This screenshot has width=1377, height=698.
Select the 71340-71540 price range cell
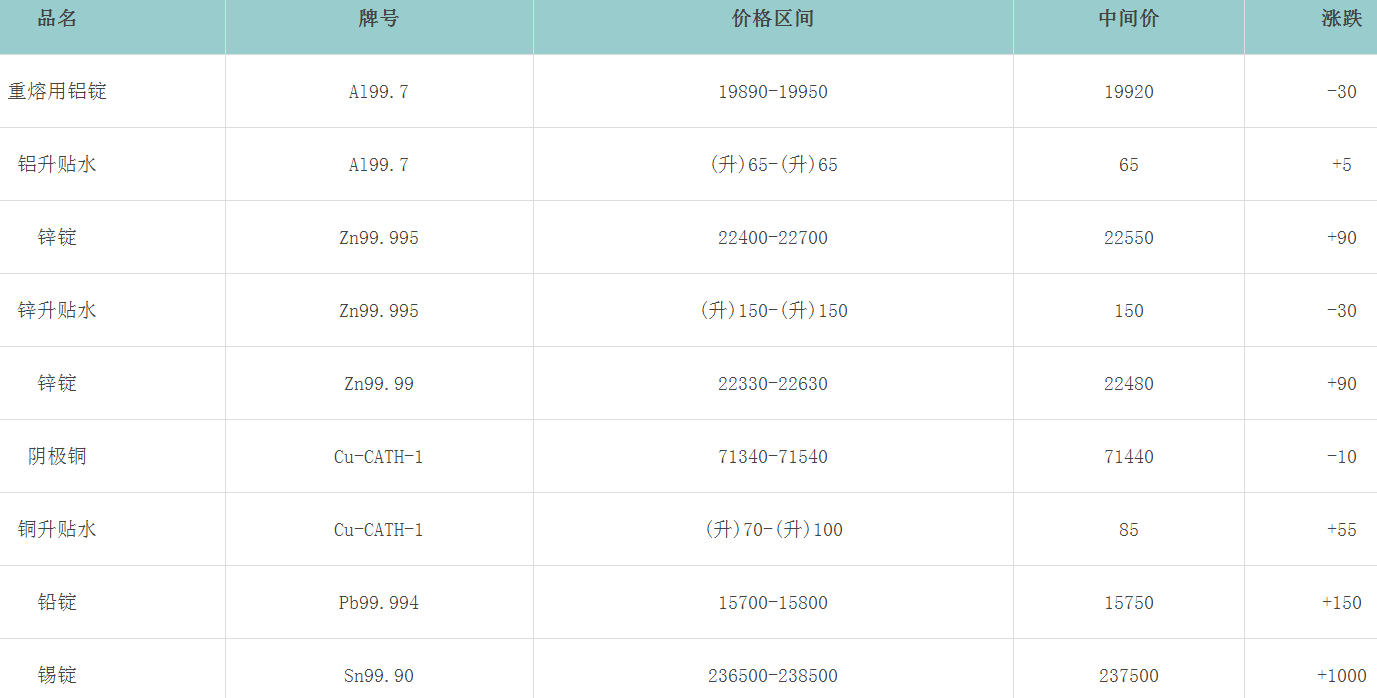click(x=772, y=457)
